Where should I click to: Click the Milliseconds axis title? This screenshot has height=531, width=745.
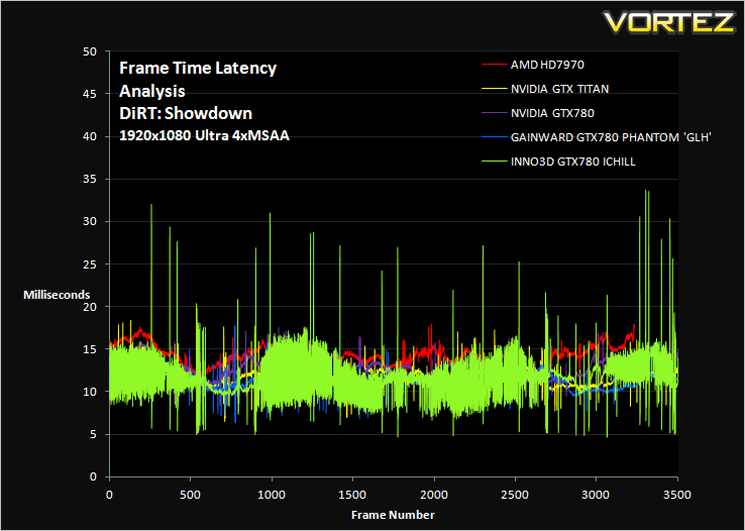tap(57, 295)
